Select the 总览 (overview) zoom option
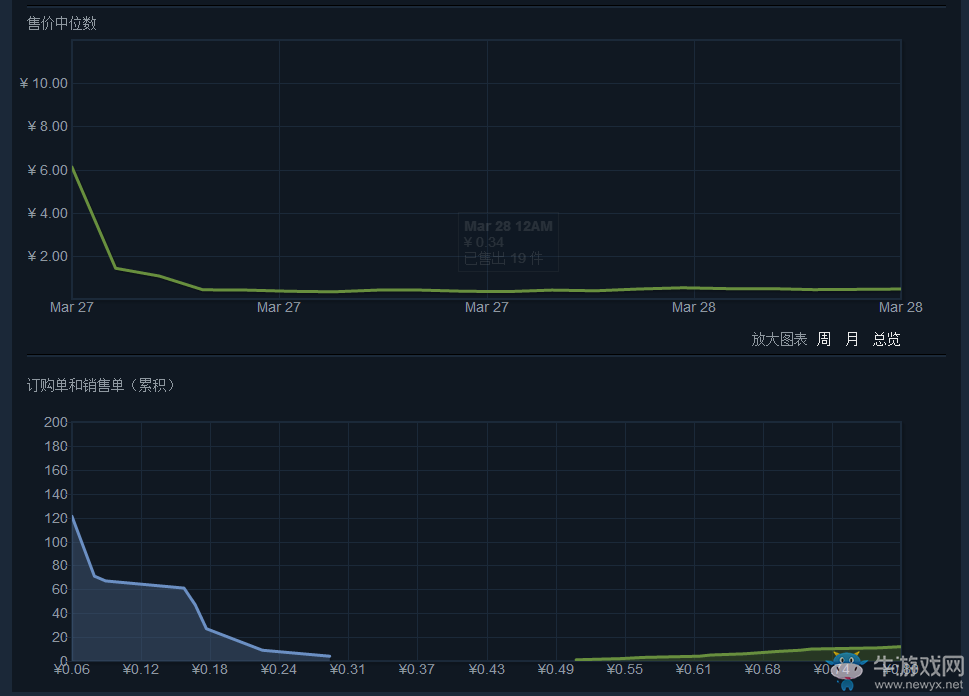969x696 pixels. pyautogui.click(x=886, y=339)
